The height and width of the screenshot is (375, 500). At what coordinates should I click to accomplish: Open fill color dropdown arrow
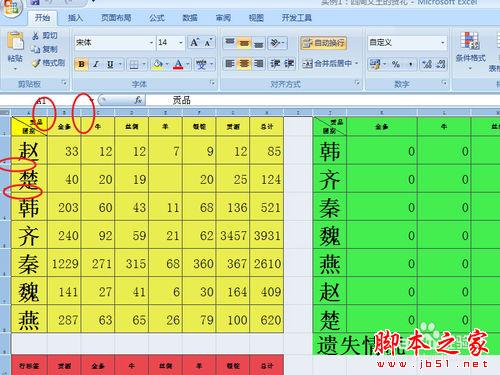(x=167, y=64)
